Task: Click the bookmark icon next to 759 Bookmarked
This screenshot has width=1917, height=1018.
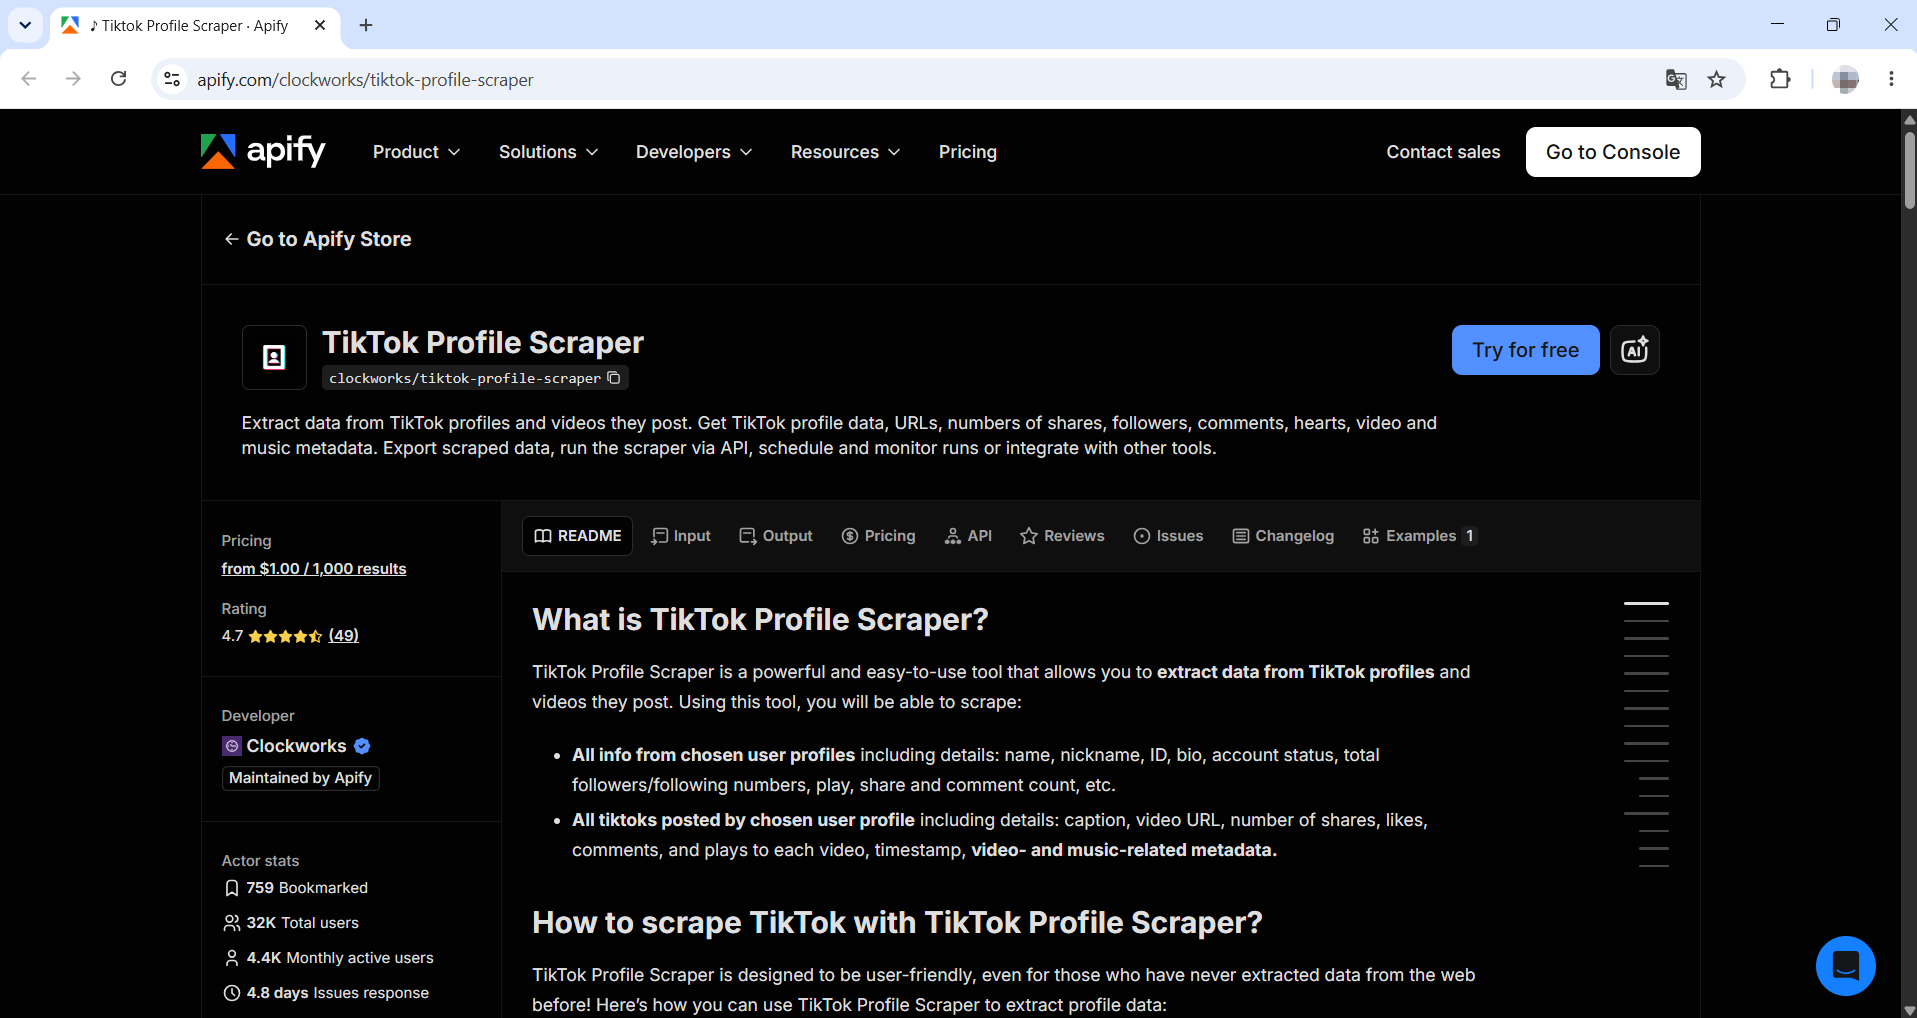Action: click(x=232, y=888)
